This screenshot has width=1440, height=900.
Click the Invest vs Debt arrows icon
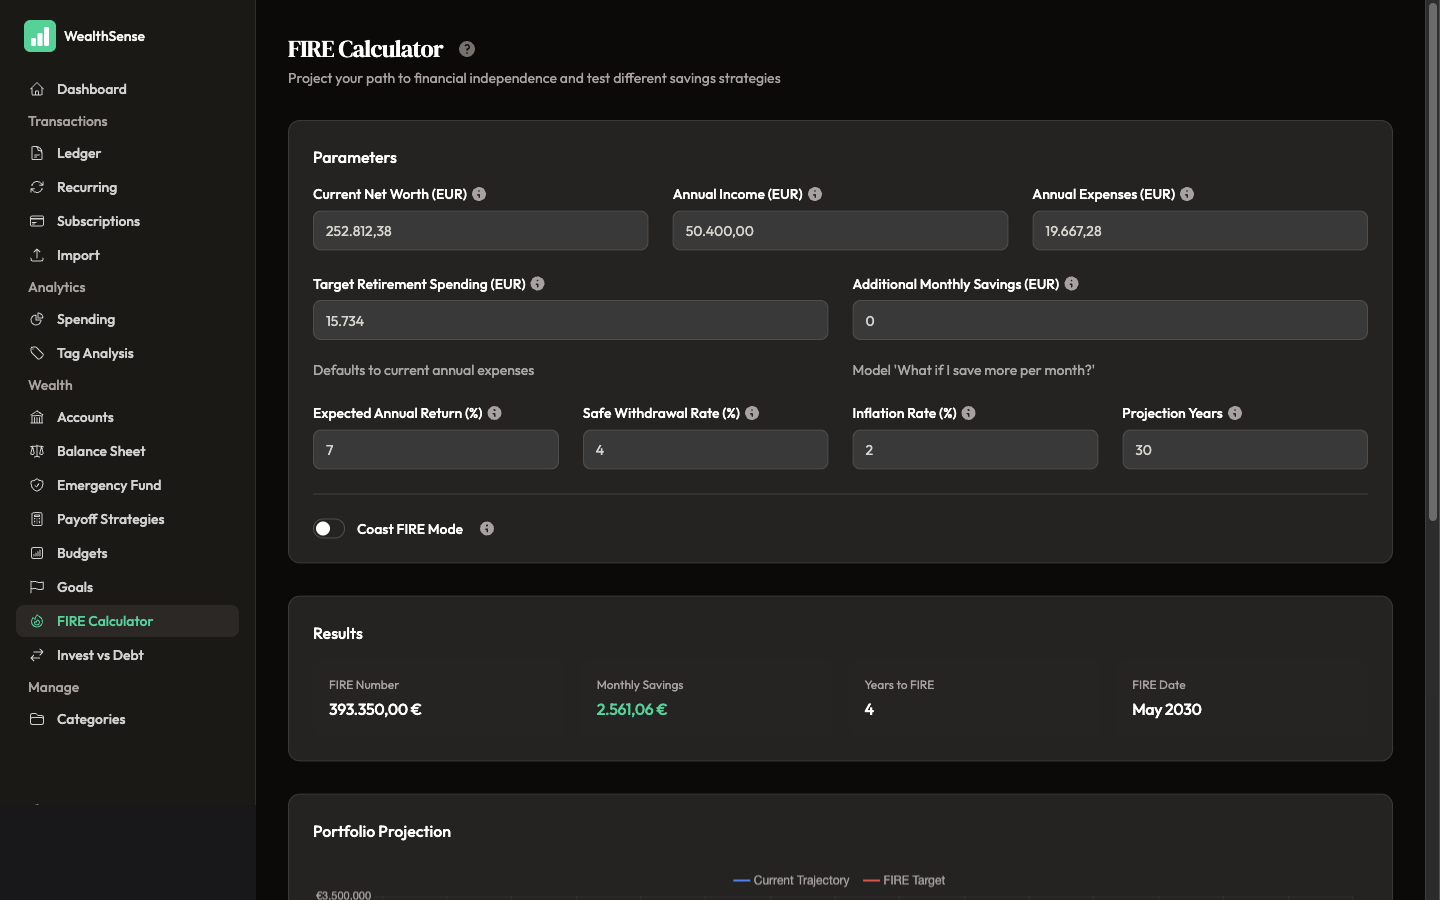pos(37,655)
